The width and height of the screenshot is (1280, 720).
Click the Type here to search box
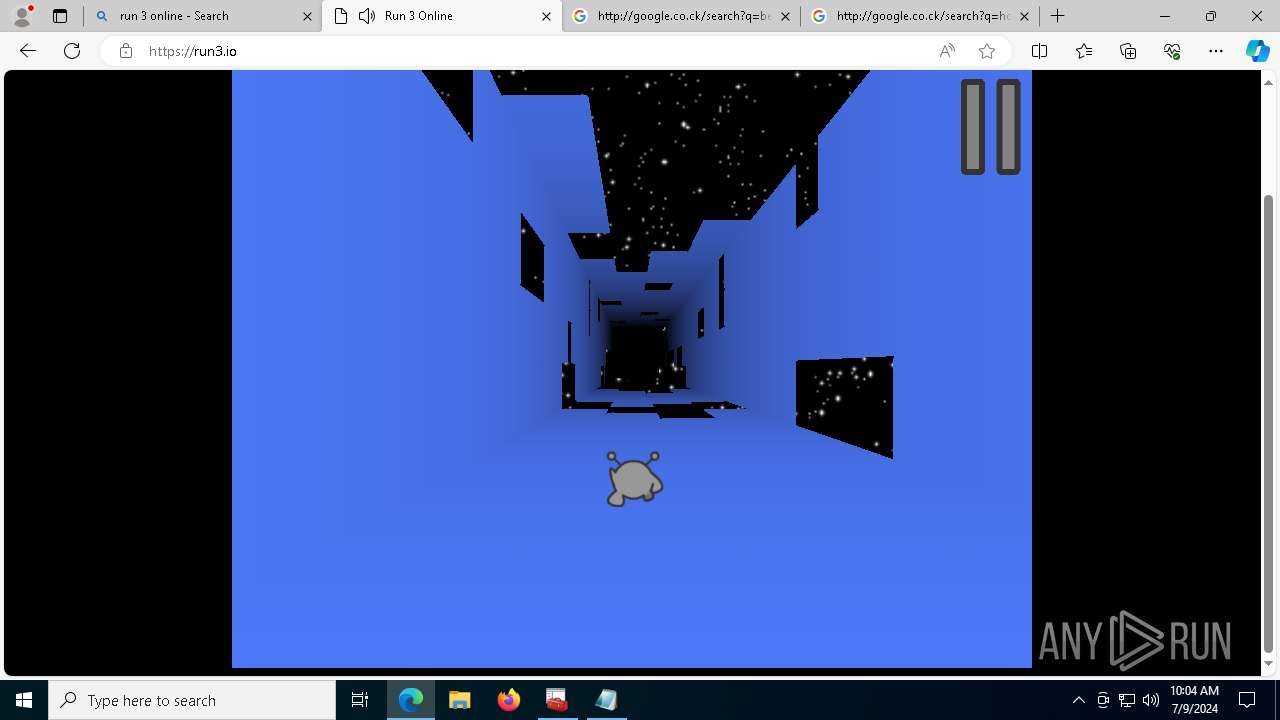click(x=192, y=700)
